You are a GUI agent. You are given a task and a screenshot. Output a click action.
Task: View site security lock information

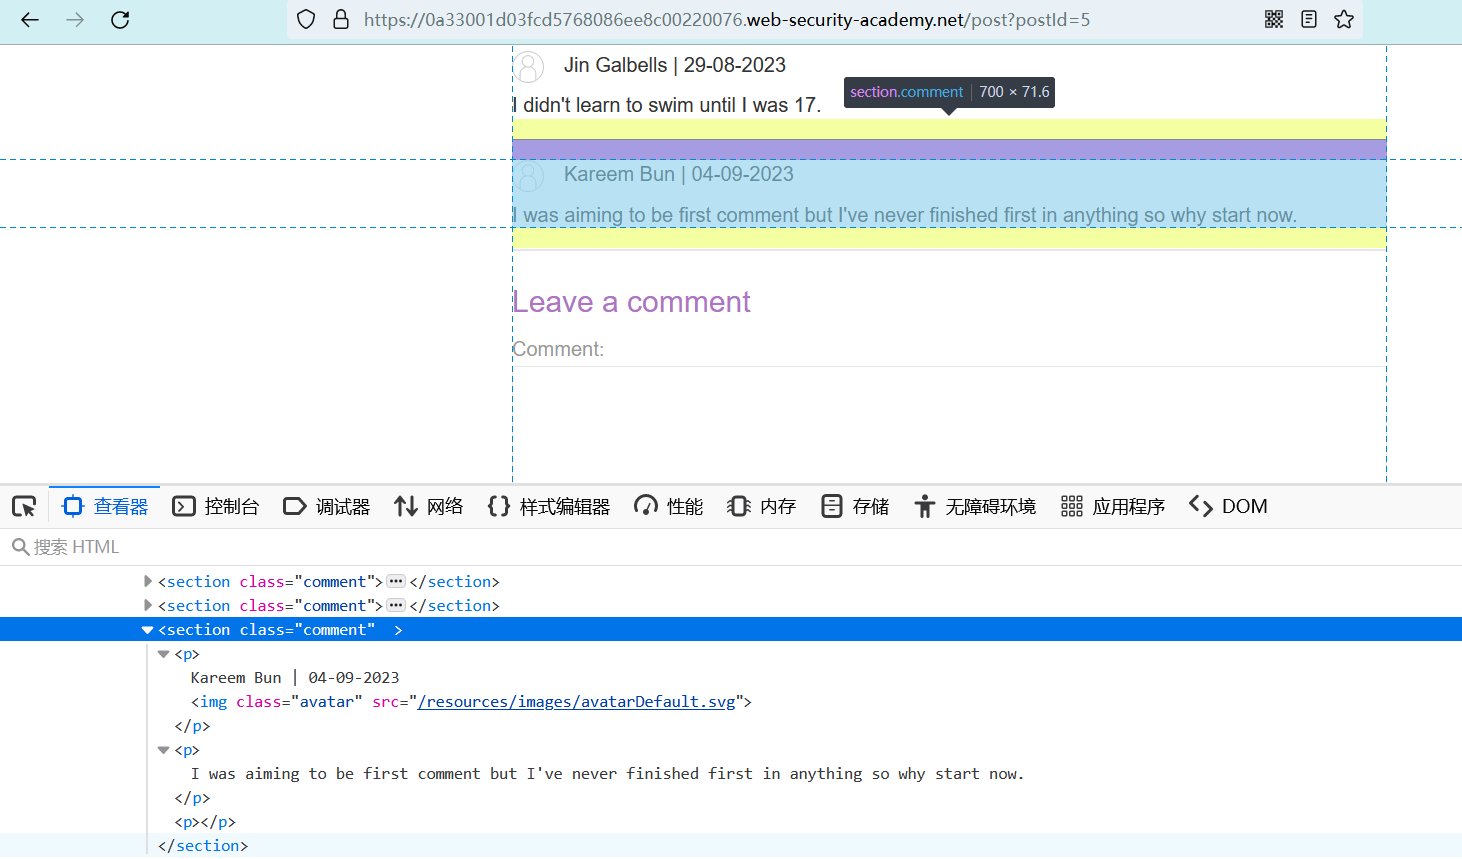click(341, 20)
